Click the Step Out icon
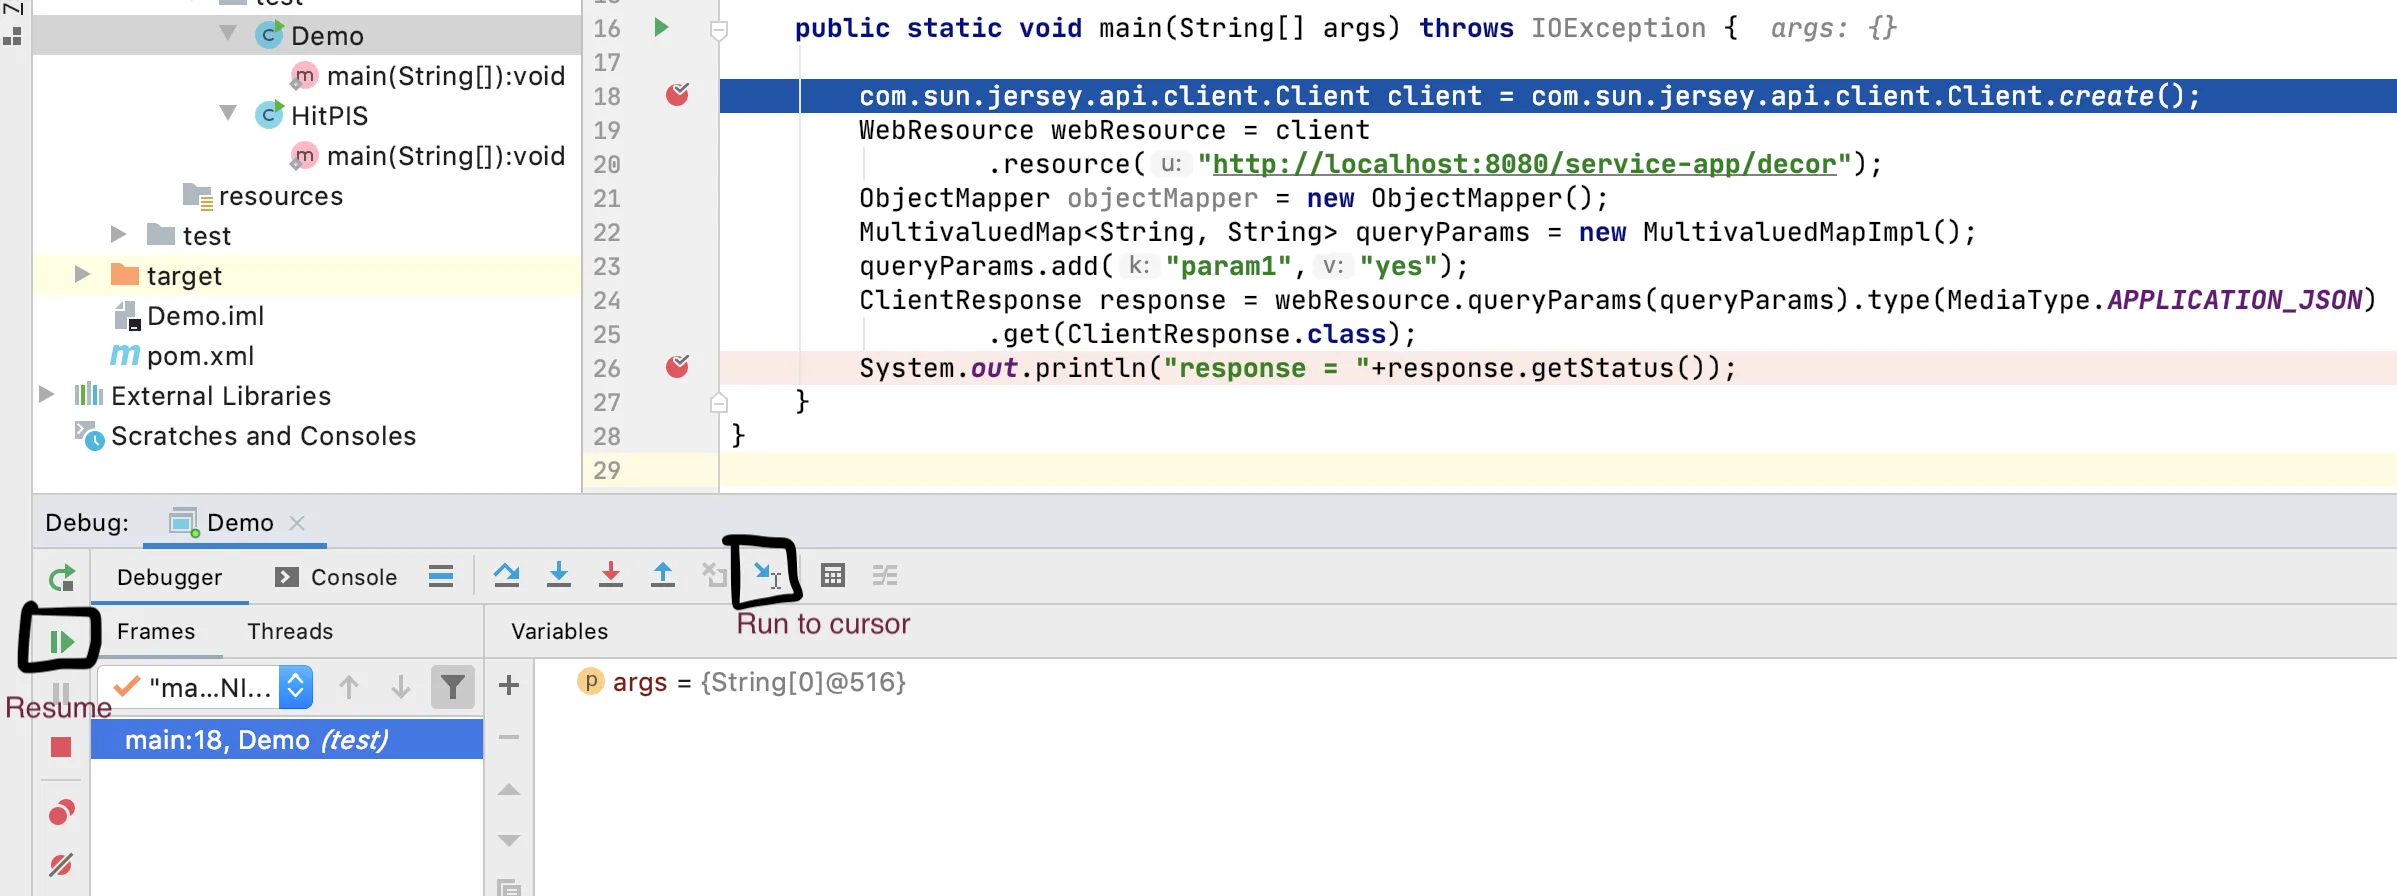2397x896 pixels. point(663,575)
